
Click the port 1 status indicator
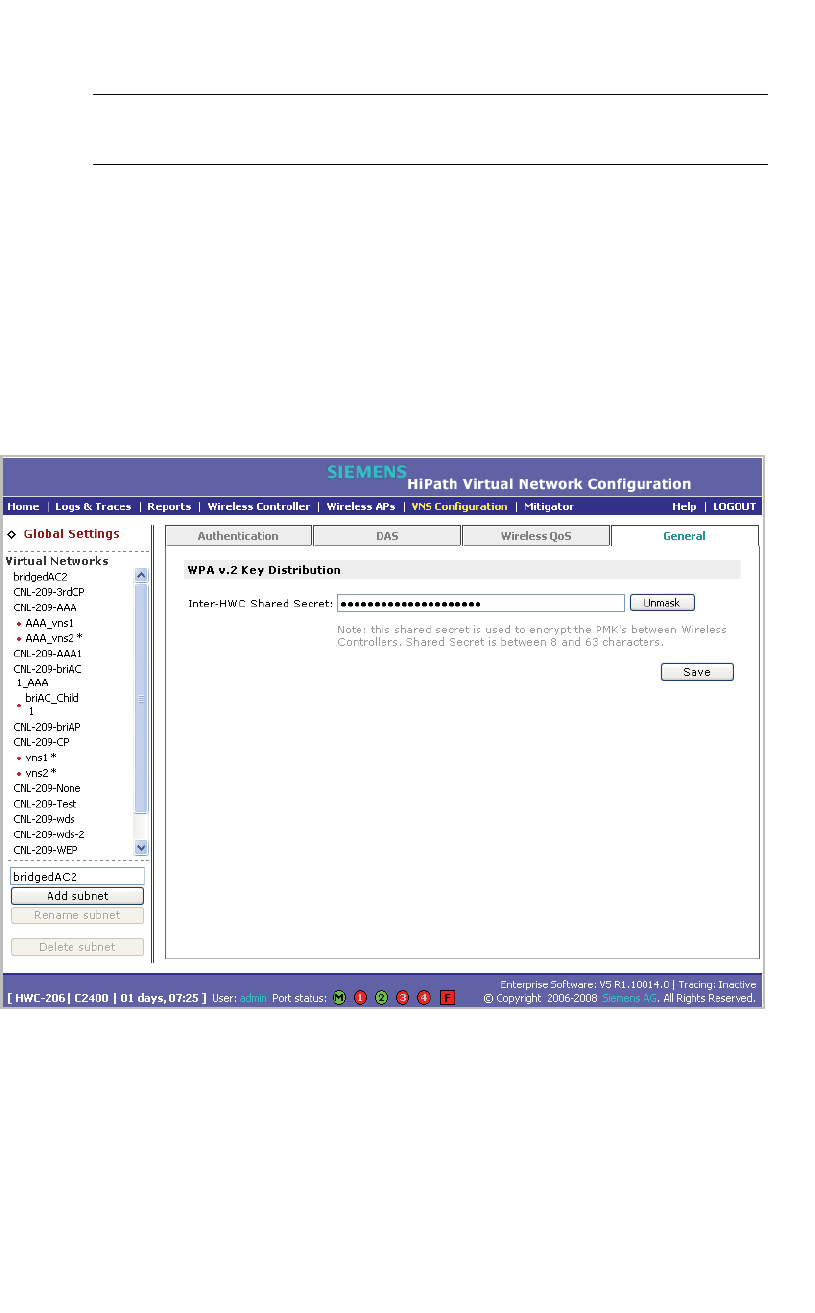pyautogui.click(x=360, y=997)
